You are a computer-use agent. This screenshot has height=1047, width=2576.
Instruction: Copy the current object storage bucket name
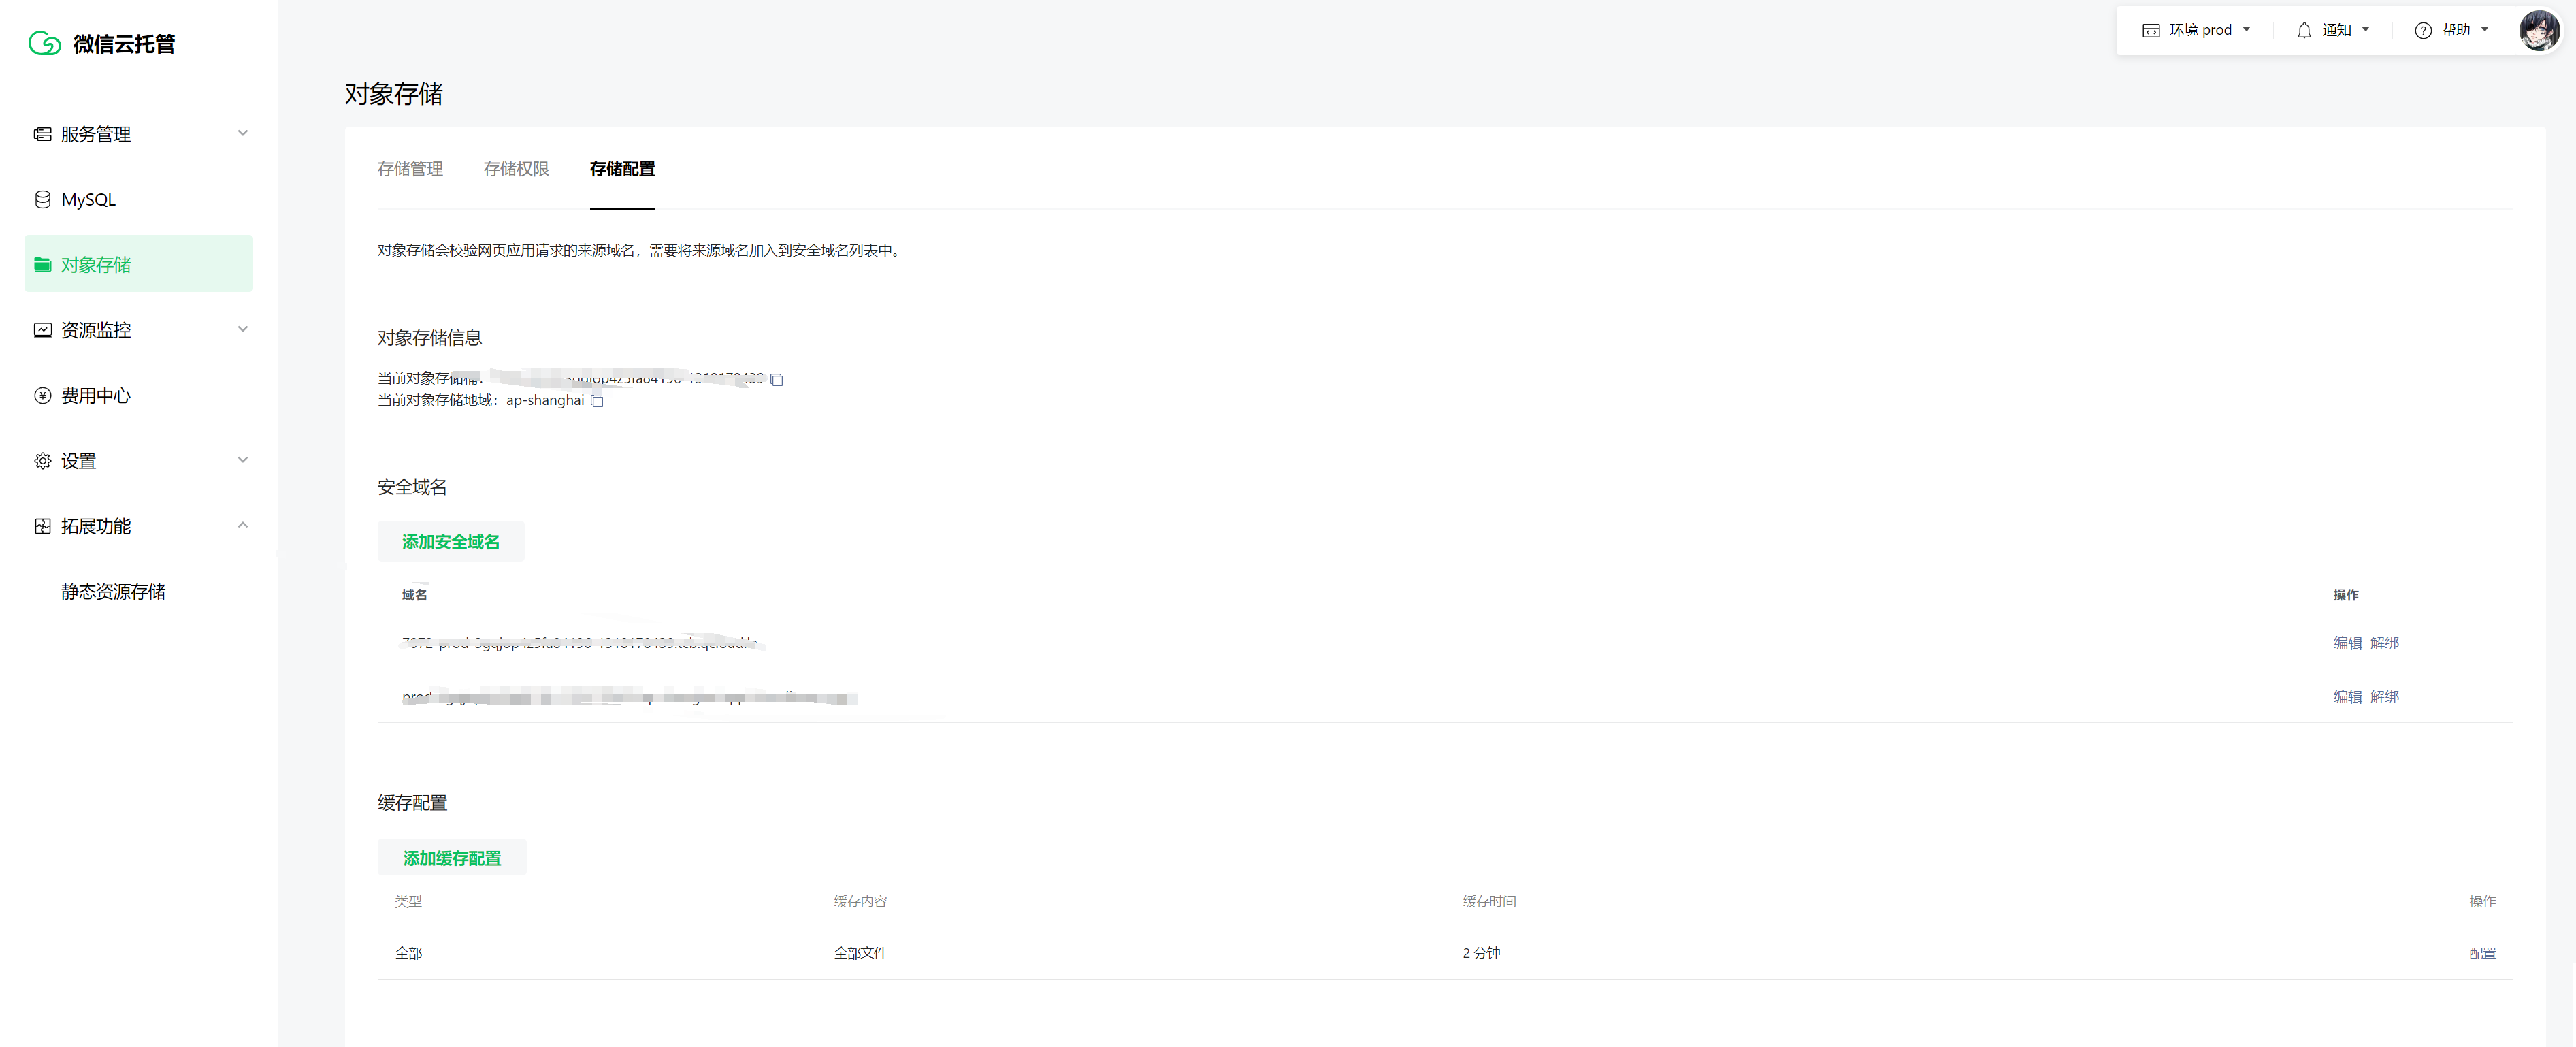click(777, 380)
